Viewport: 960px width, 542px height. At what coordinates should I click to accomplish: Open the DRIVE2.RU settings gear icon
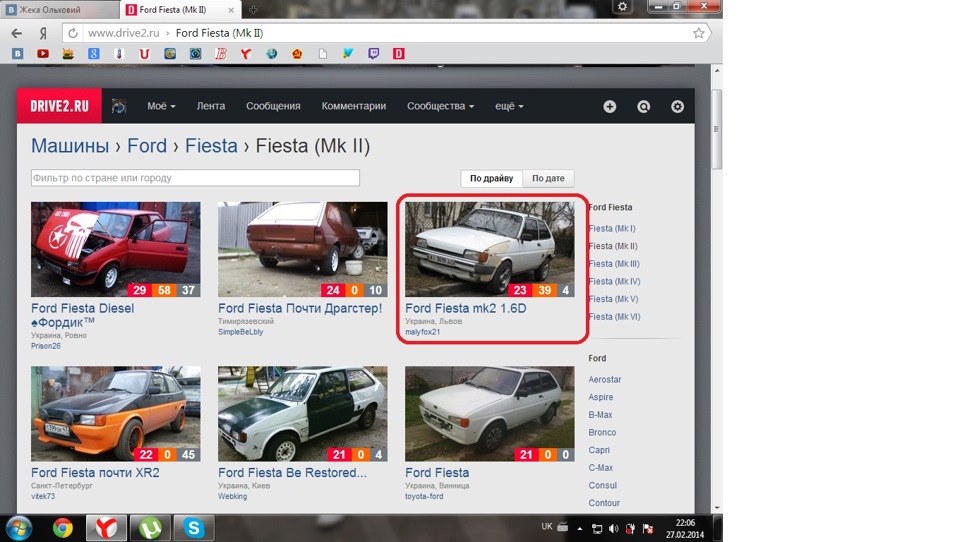pos(677,107)
